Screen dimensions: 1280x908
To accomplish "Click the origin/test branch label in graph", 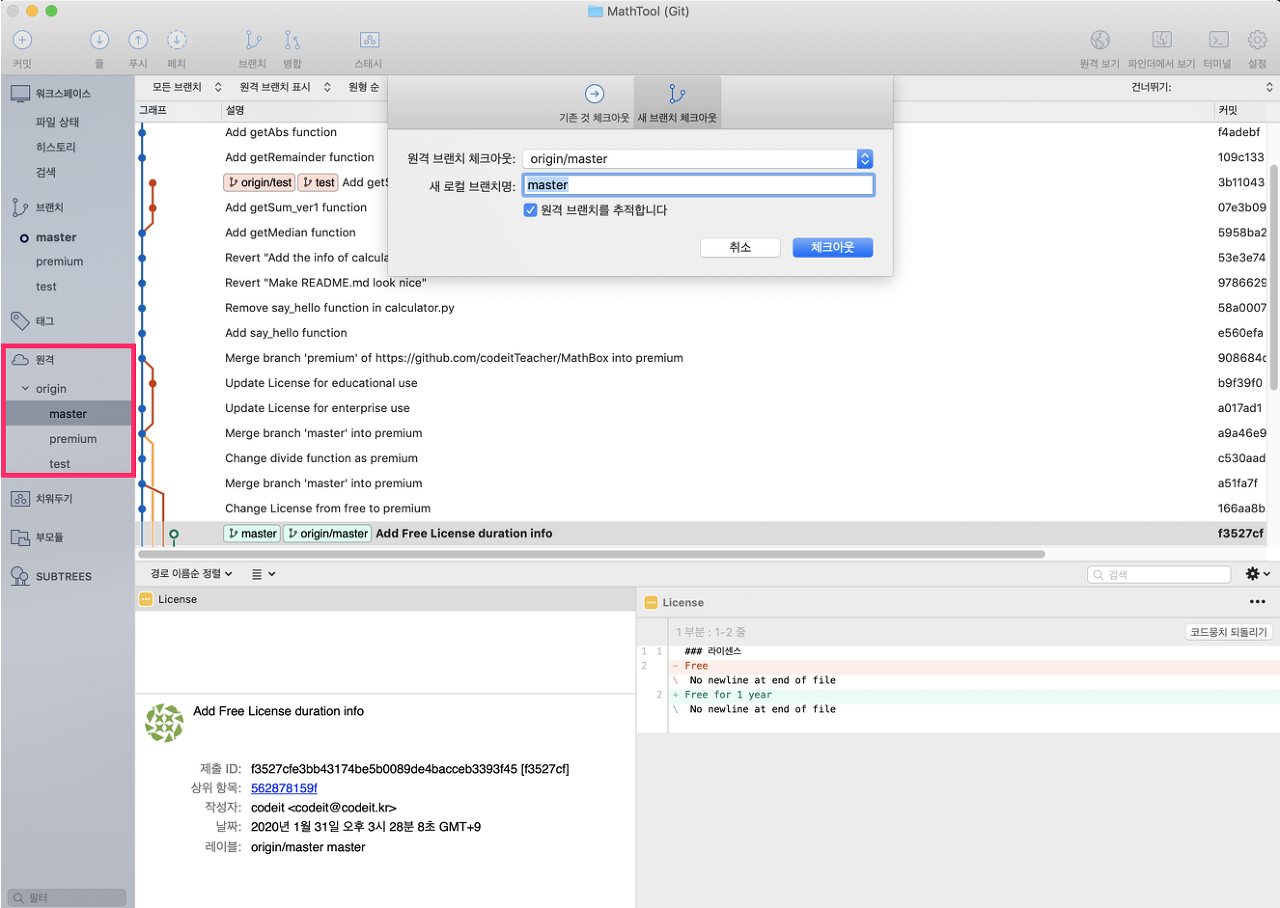I will click(259, 183).
